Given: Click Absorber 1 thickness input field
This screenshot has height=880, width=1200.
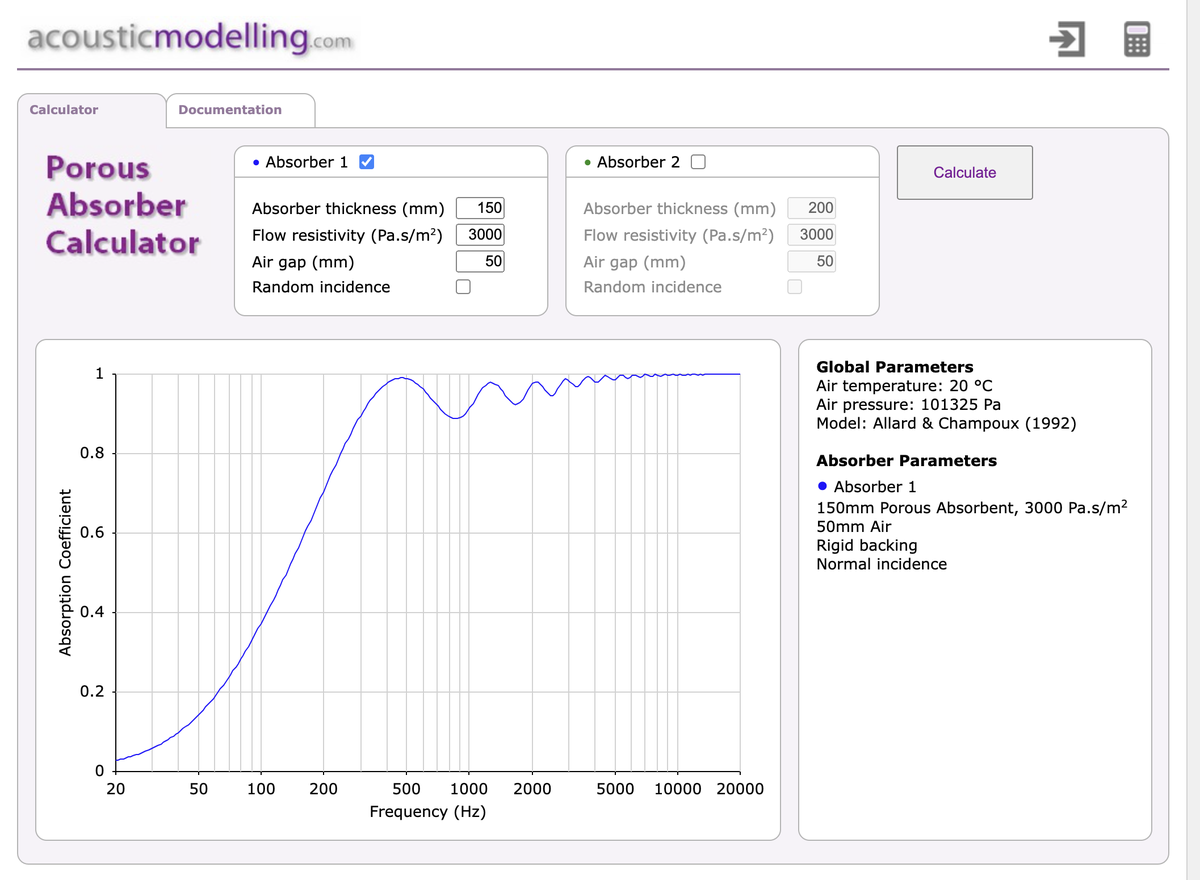Looking at the screenshot, I should (x=480, y=208).
